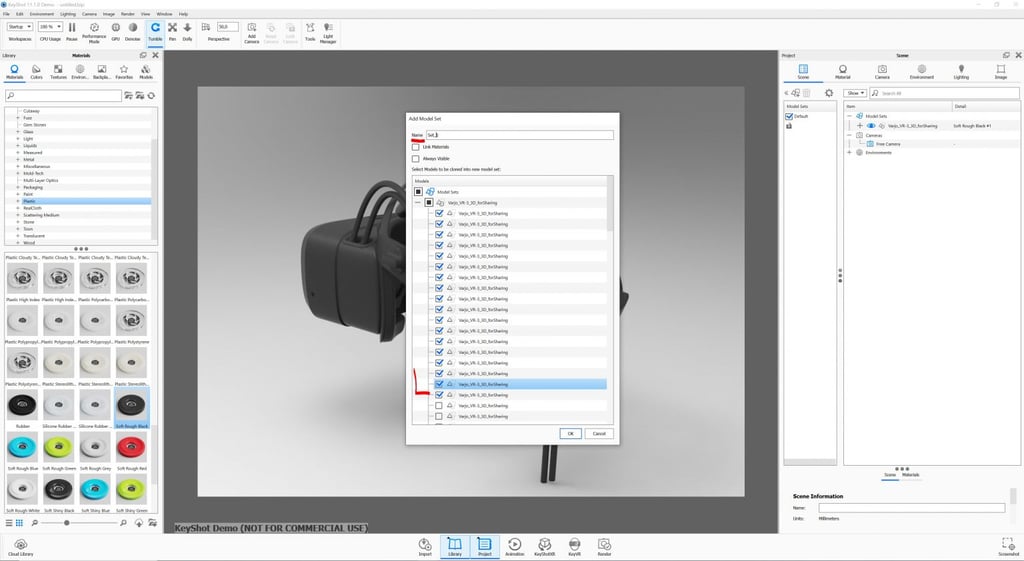The image size is (1024, 561).
Task: Open the Import icon in bottom toolbar
Action: 425,545
